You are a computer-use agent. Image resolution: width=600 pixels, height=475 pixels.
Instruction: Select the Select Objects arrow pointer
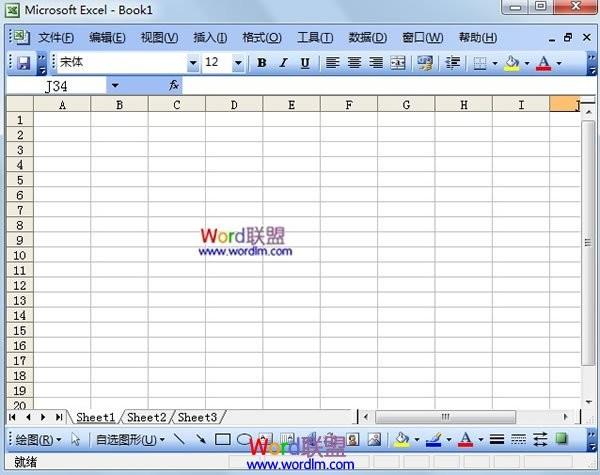tap(75, 440)
